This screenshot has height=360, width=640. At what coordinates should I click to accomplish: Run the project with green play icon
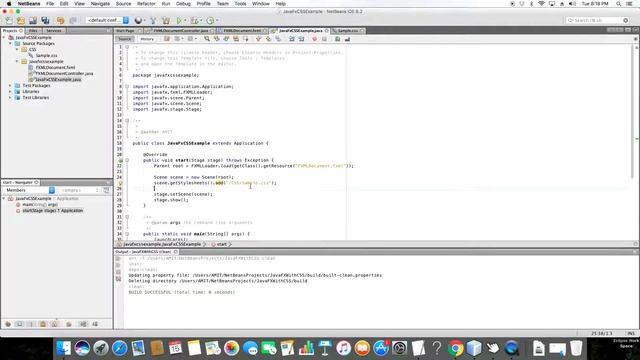pyautogui.click(x=179, y=20)
